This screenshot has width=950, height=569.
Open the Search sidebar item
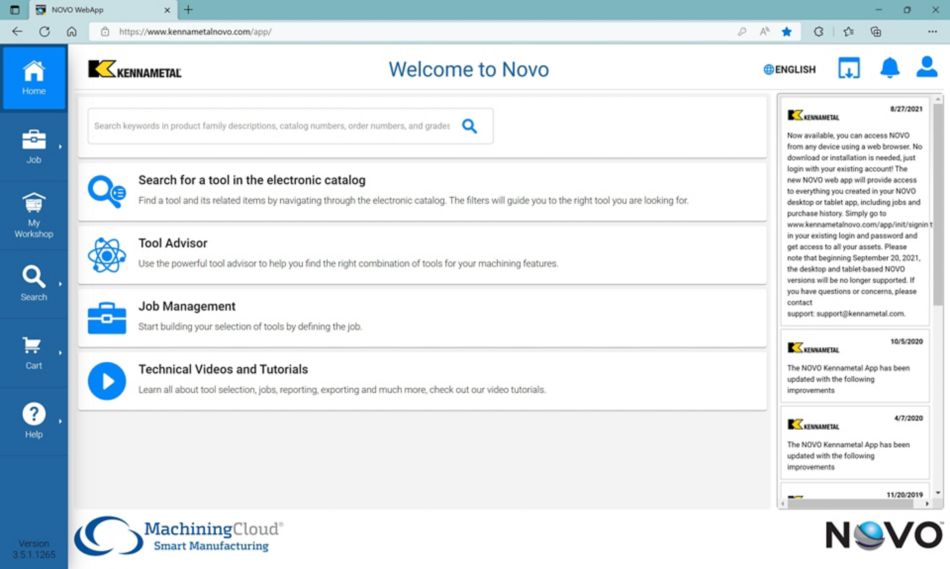coord(33,284)
